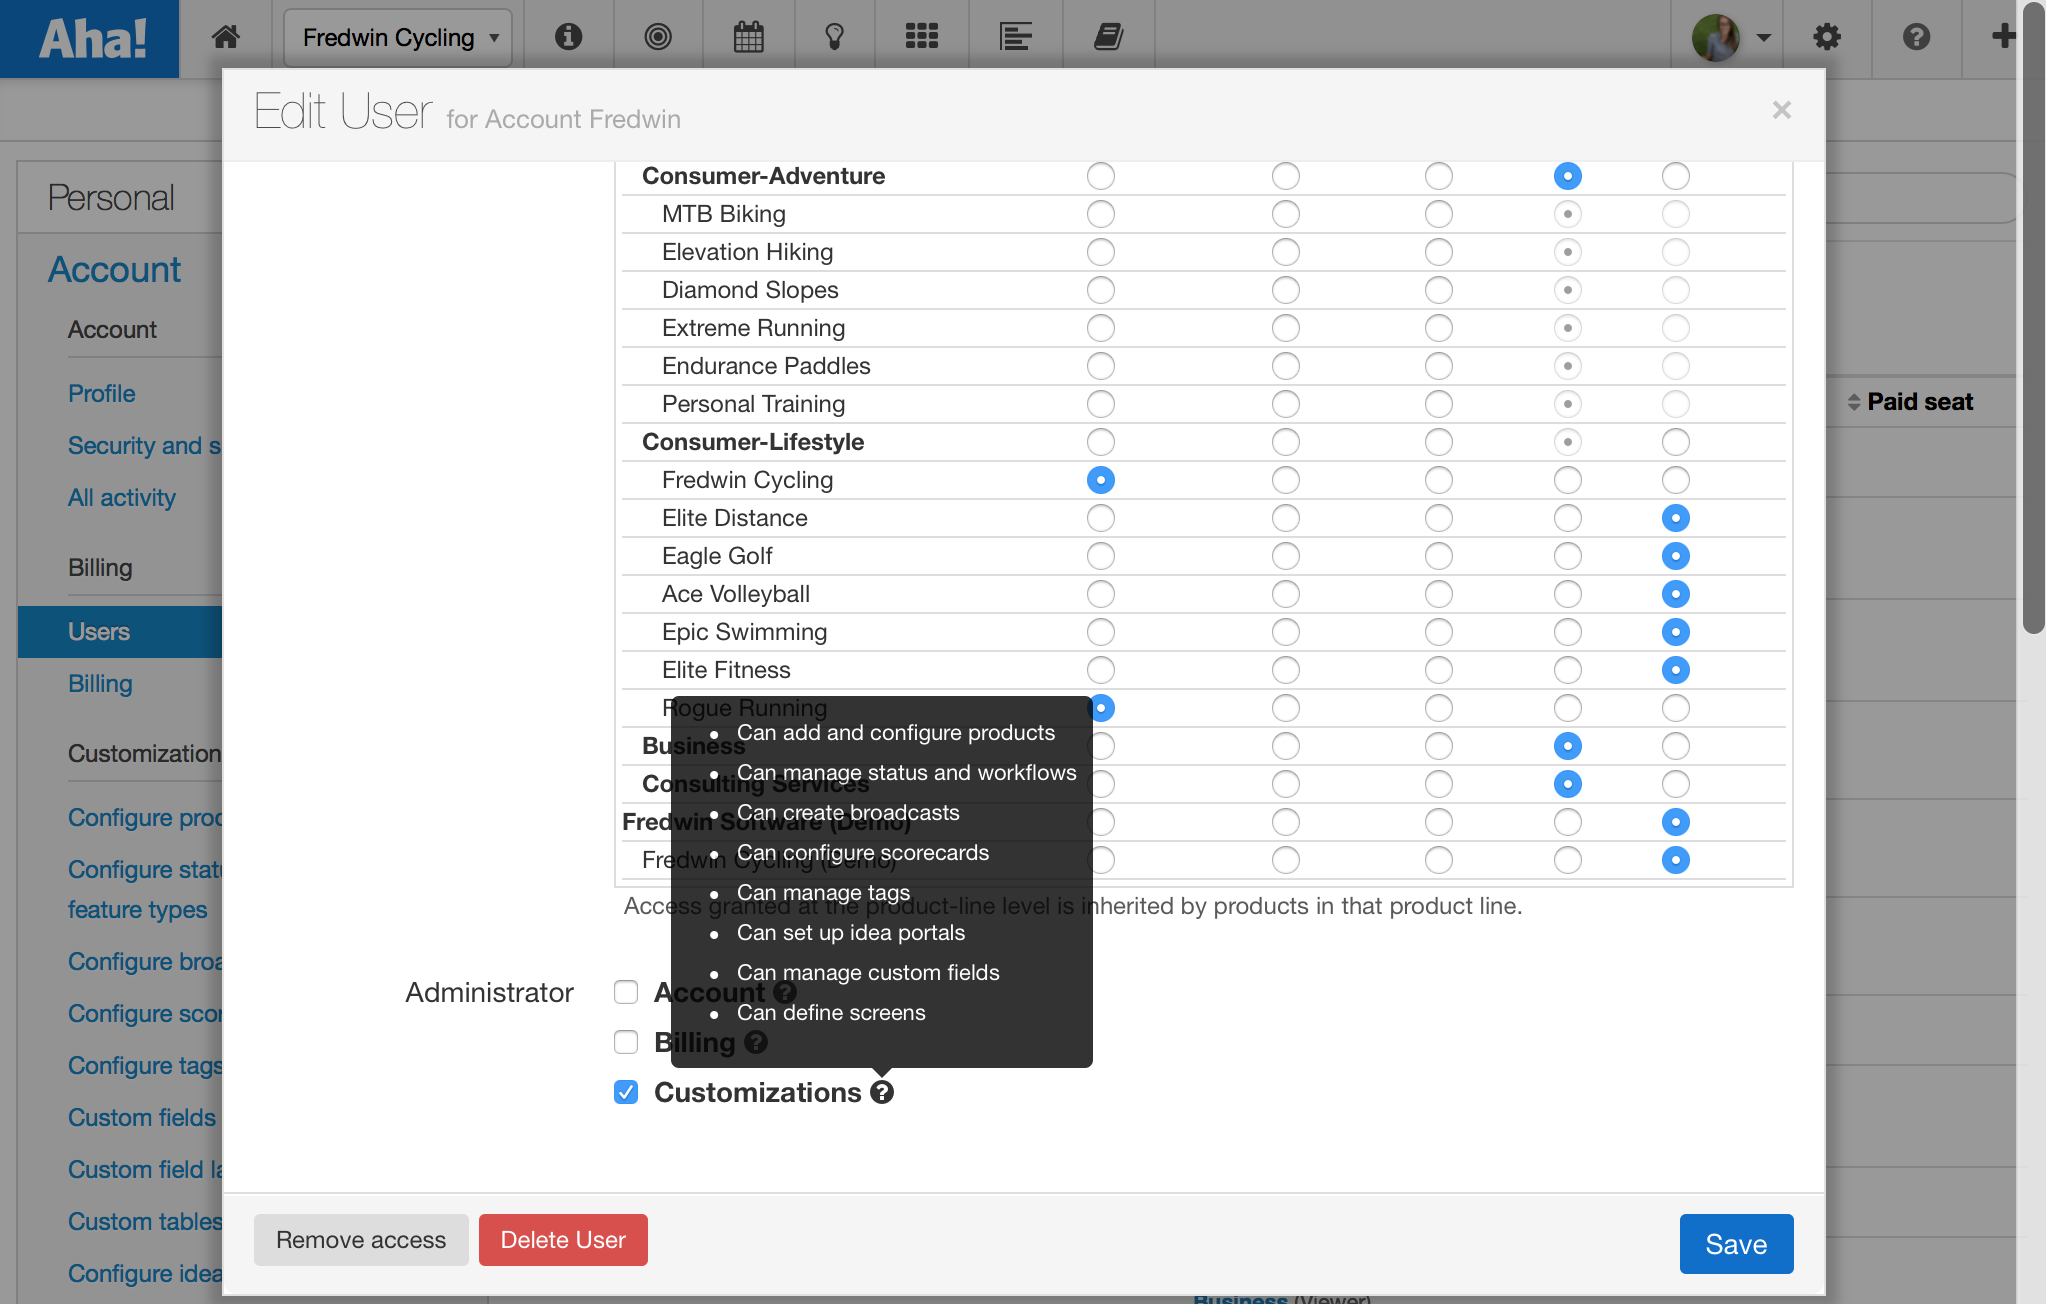Image resolution: width=2046 pixels, height=1304 pixels.
Task: Open the notebooks book icon
Action: 1108,37
